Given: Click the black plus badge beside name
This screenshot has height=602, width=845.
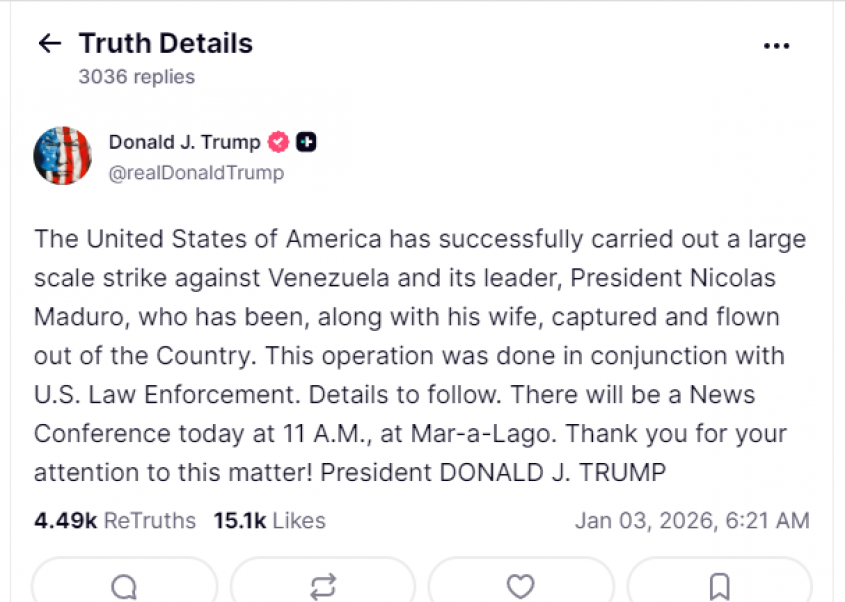Looking at the screenshot, I should pyautogui.click(x=307, y=142).
